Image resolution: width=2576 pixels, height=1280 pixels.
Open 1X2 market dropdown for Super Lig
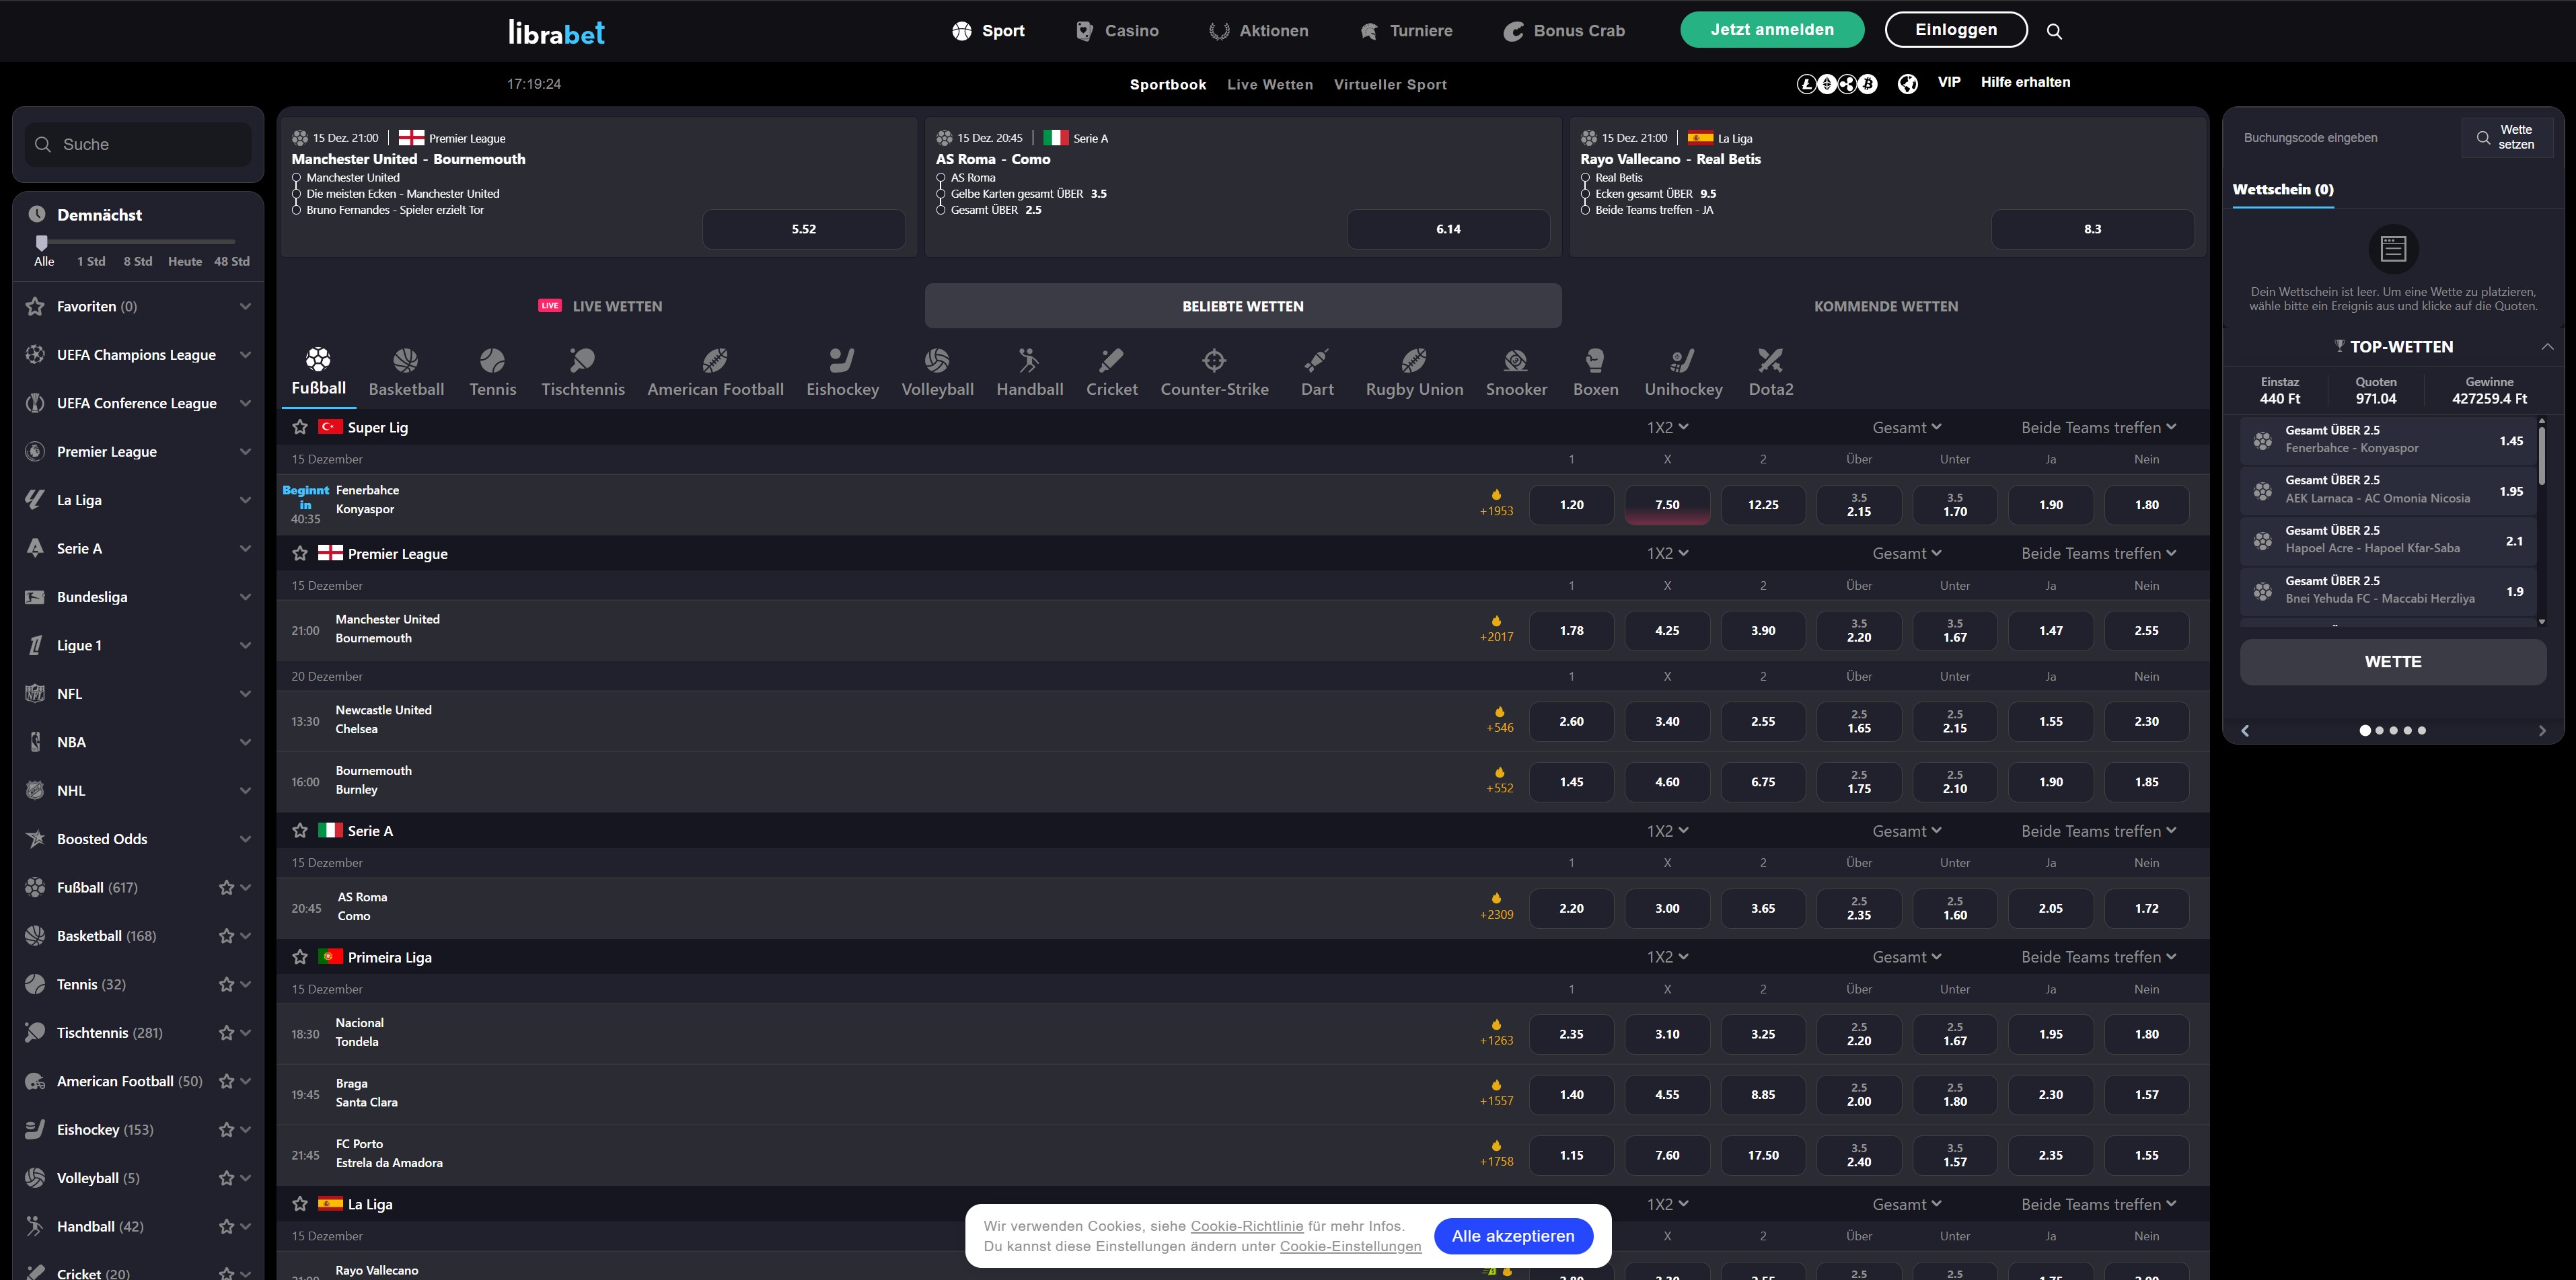(x=1667, y=427)
